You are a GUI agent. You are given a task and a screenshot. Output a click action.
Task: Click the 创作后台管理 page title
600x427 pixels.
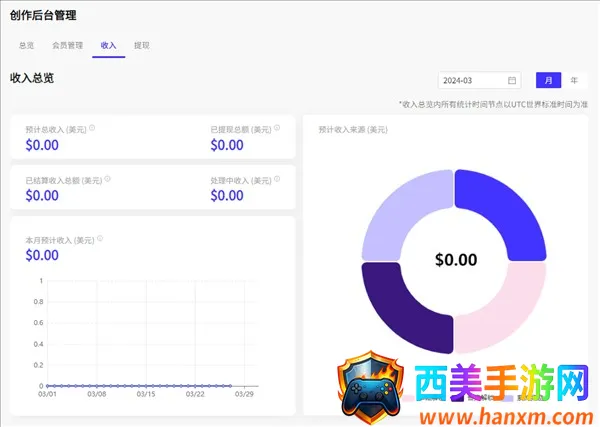coord(42,15)
